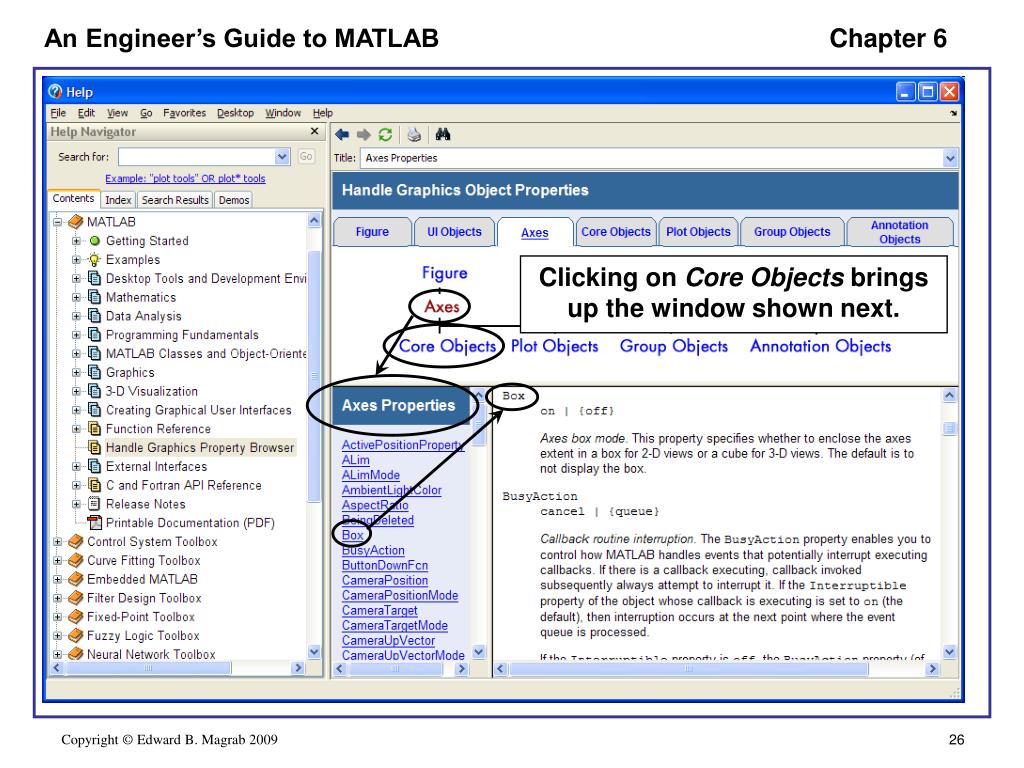Image resolution: width=1024 pixels, height=768 pixels.
Task: Click the green Refresh icon
Action: point(385,135)
